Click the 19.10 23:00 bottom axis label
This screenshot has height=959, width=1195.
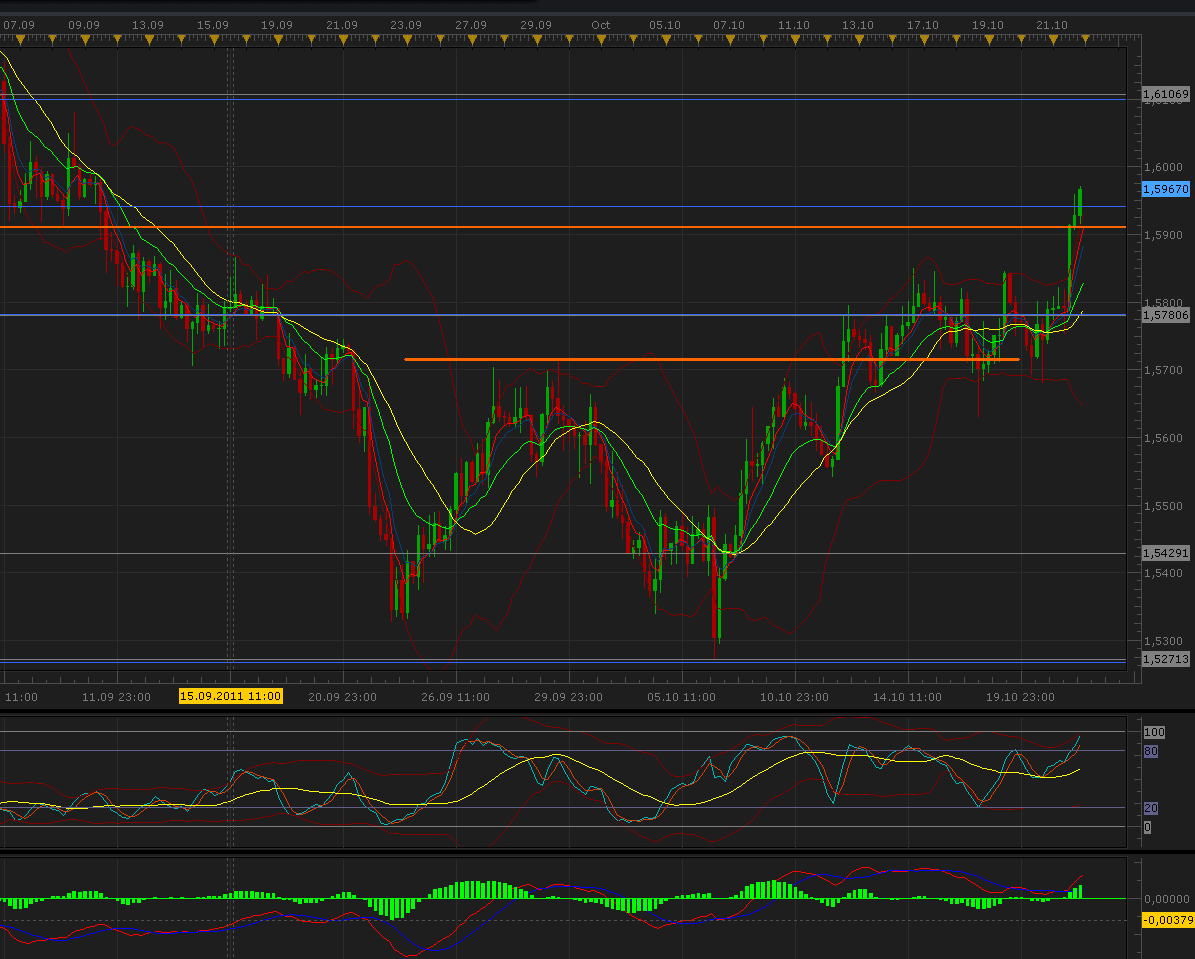click(1020, 697)
